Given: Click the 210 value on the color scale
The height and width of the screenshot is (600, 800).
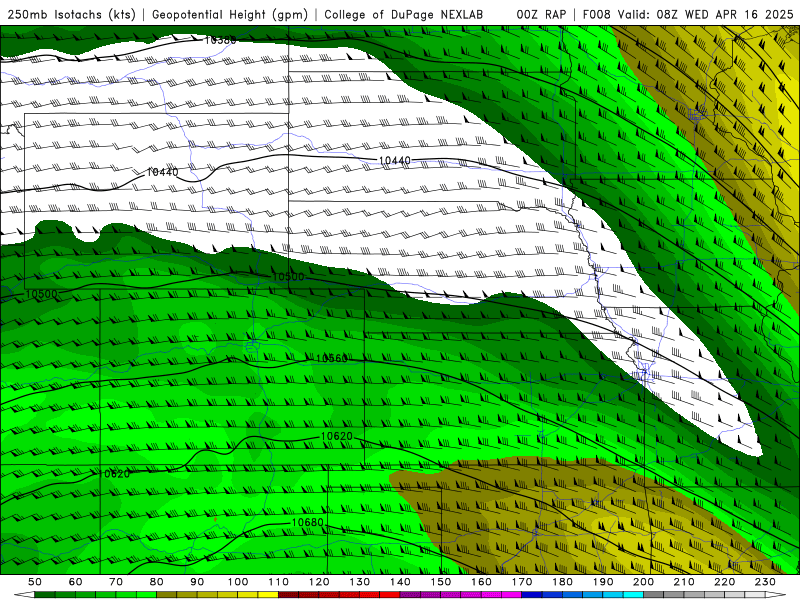Looking at the screenshot, I should click(x=685, y=582).
